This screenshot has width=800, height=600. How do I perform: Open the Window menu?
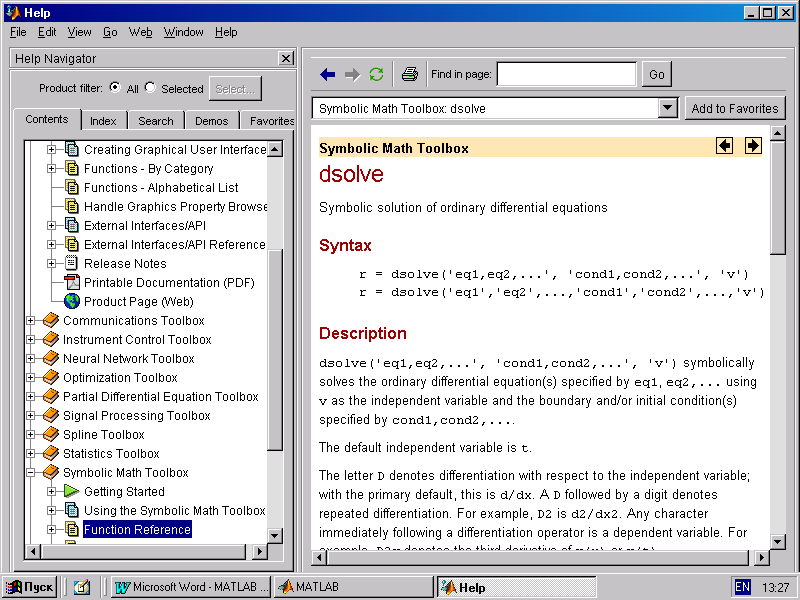pos(183,32)
